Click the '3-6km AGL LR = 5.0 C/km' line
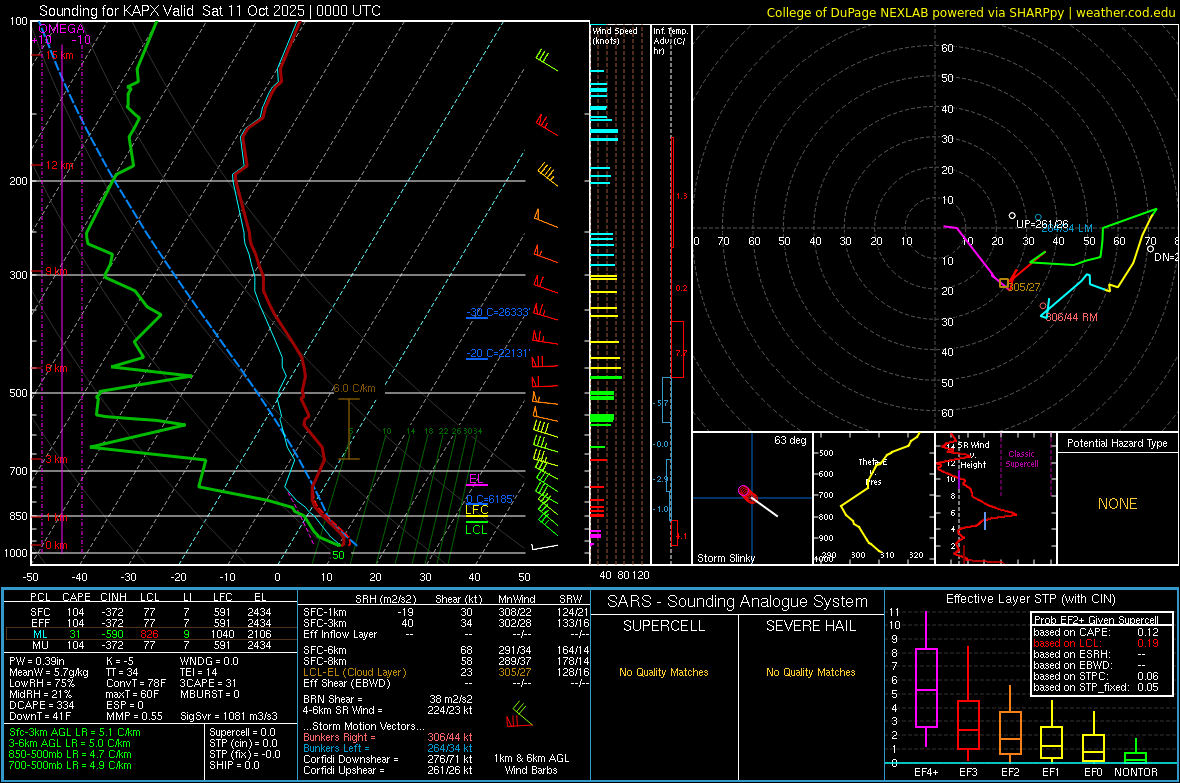 click(x=70, y=743)
